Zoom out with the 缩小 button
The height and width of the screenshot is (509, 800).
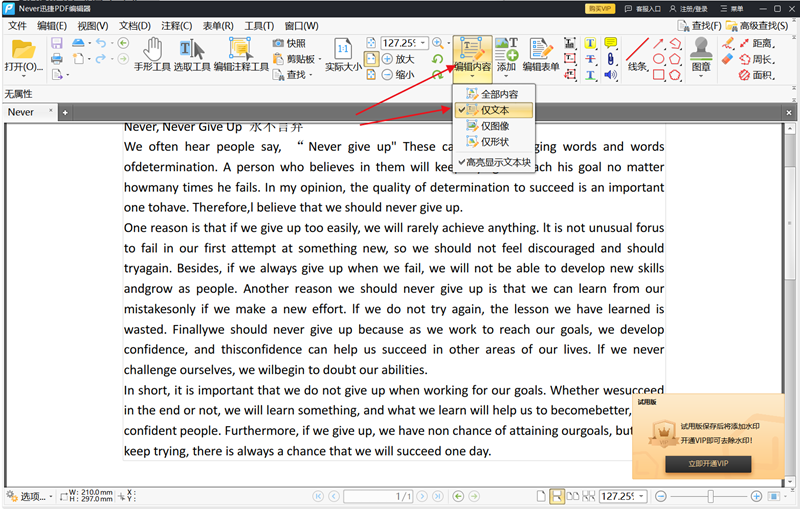tap(398, 75)
